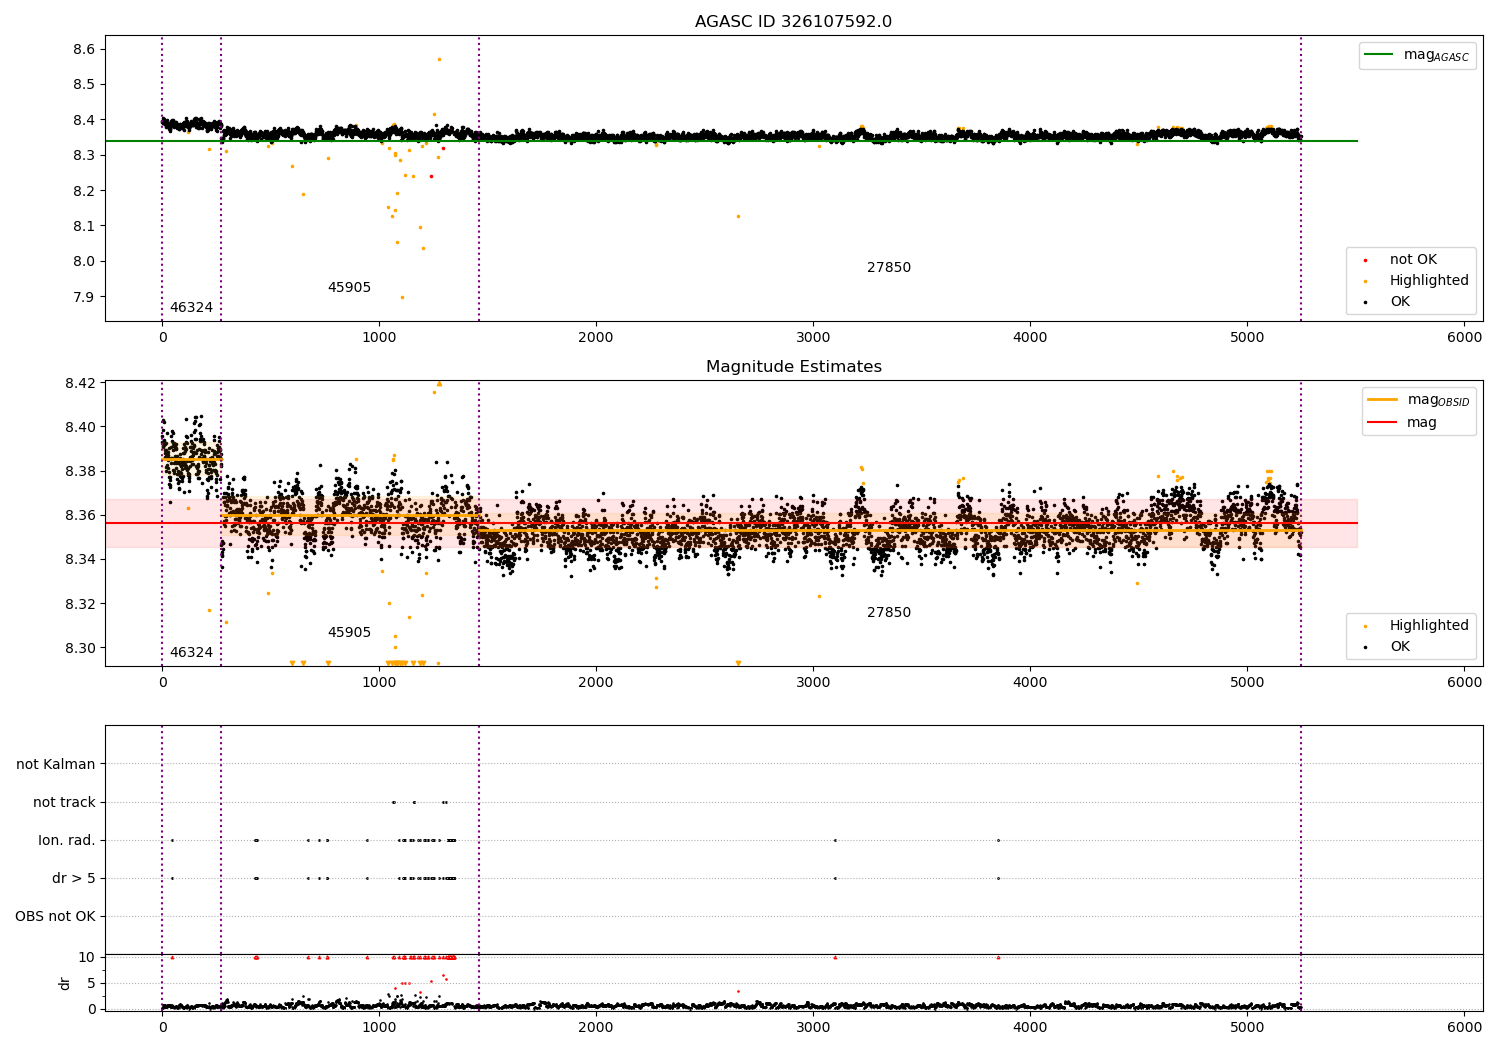This screenshot has height=1050, width=1500.
Task: Click the green mag AGASC legend entry
Action: click(x=1417, y=55)
